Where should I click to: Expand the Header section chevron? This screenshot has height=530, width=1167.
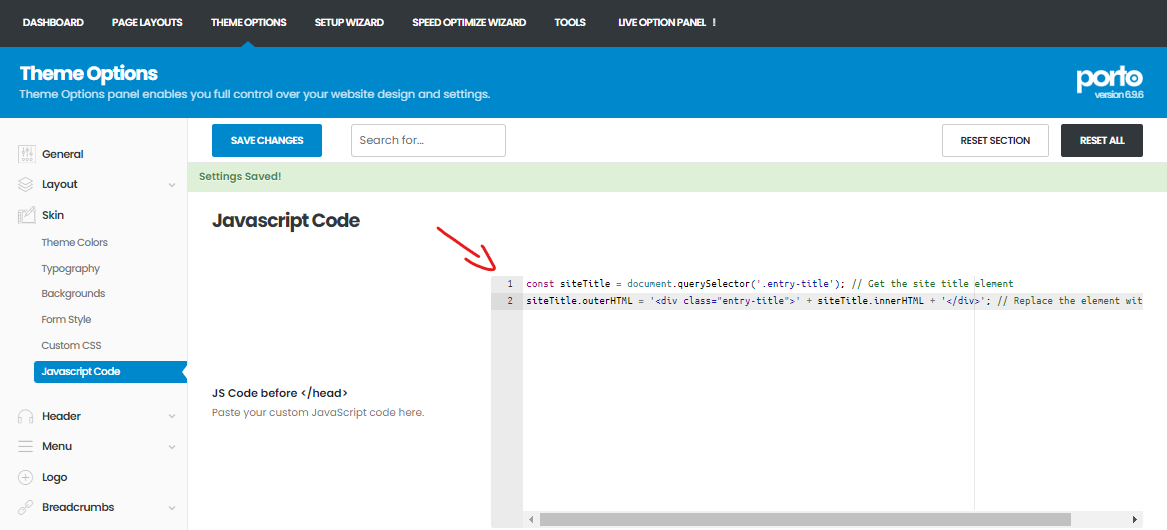point(172,416)
